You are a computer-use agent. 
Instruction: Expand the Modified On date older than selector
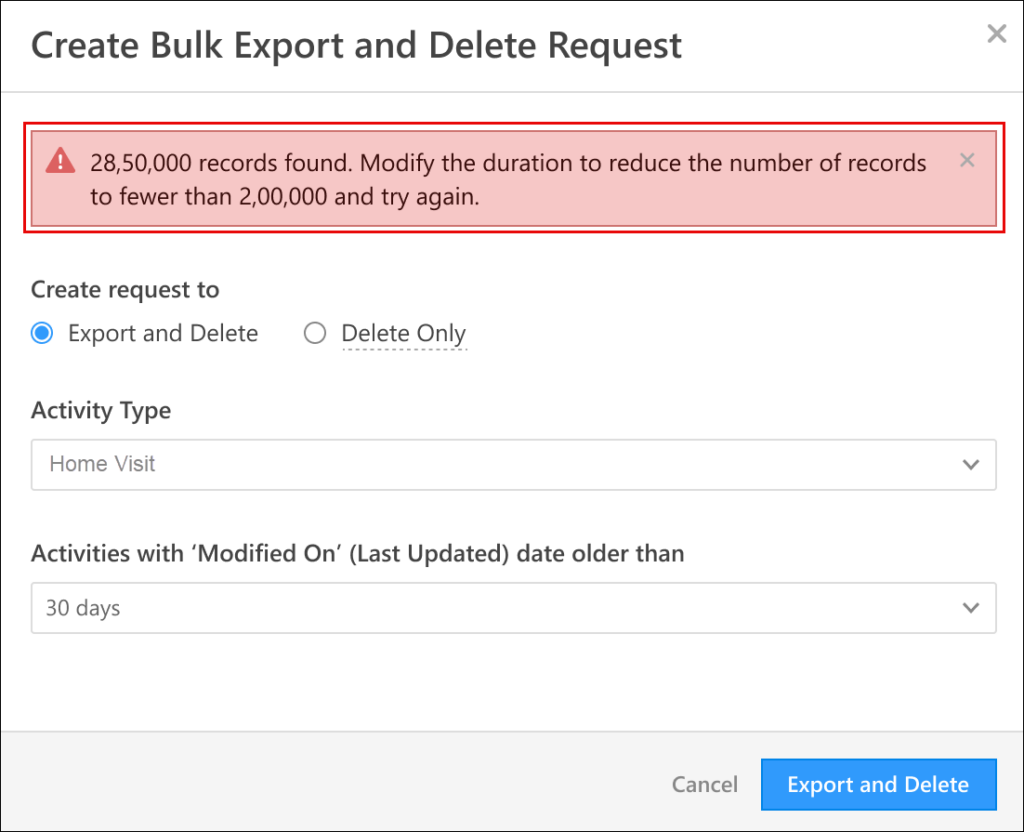pyautogui.click(x=514, y=608)
